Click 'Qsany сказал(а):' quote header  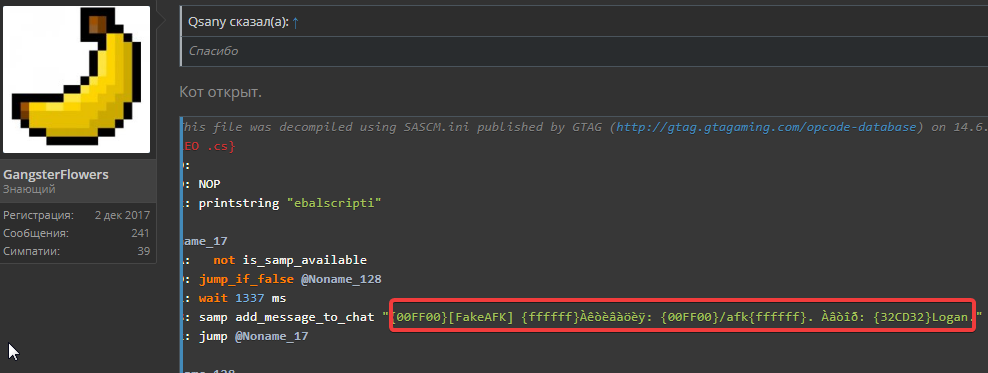tap(238, 22)
